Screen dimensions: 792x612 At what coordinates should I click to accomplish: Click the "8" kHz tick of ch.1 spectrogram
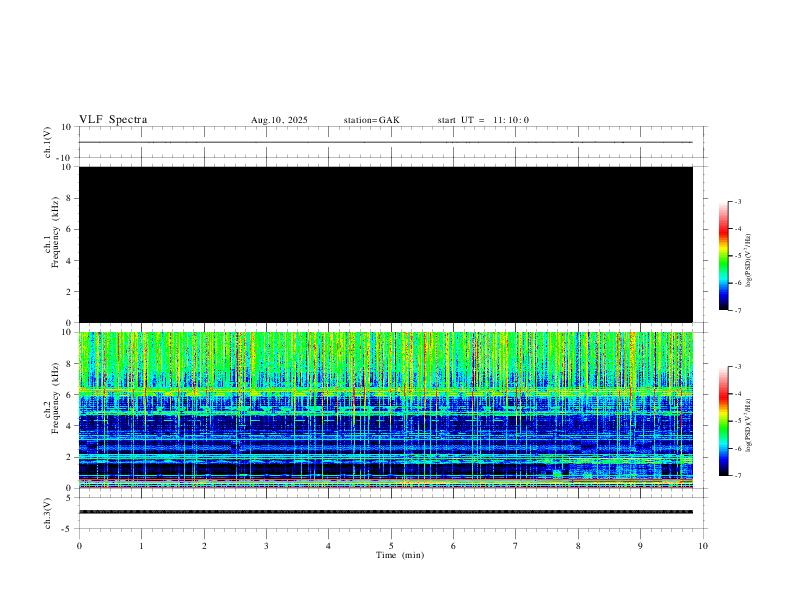[x=70, y=198]
